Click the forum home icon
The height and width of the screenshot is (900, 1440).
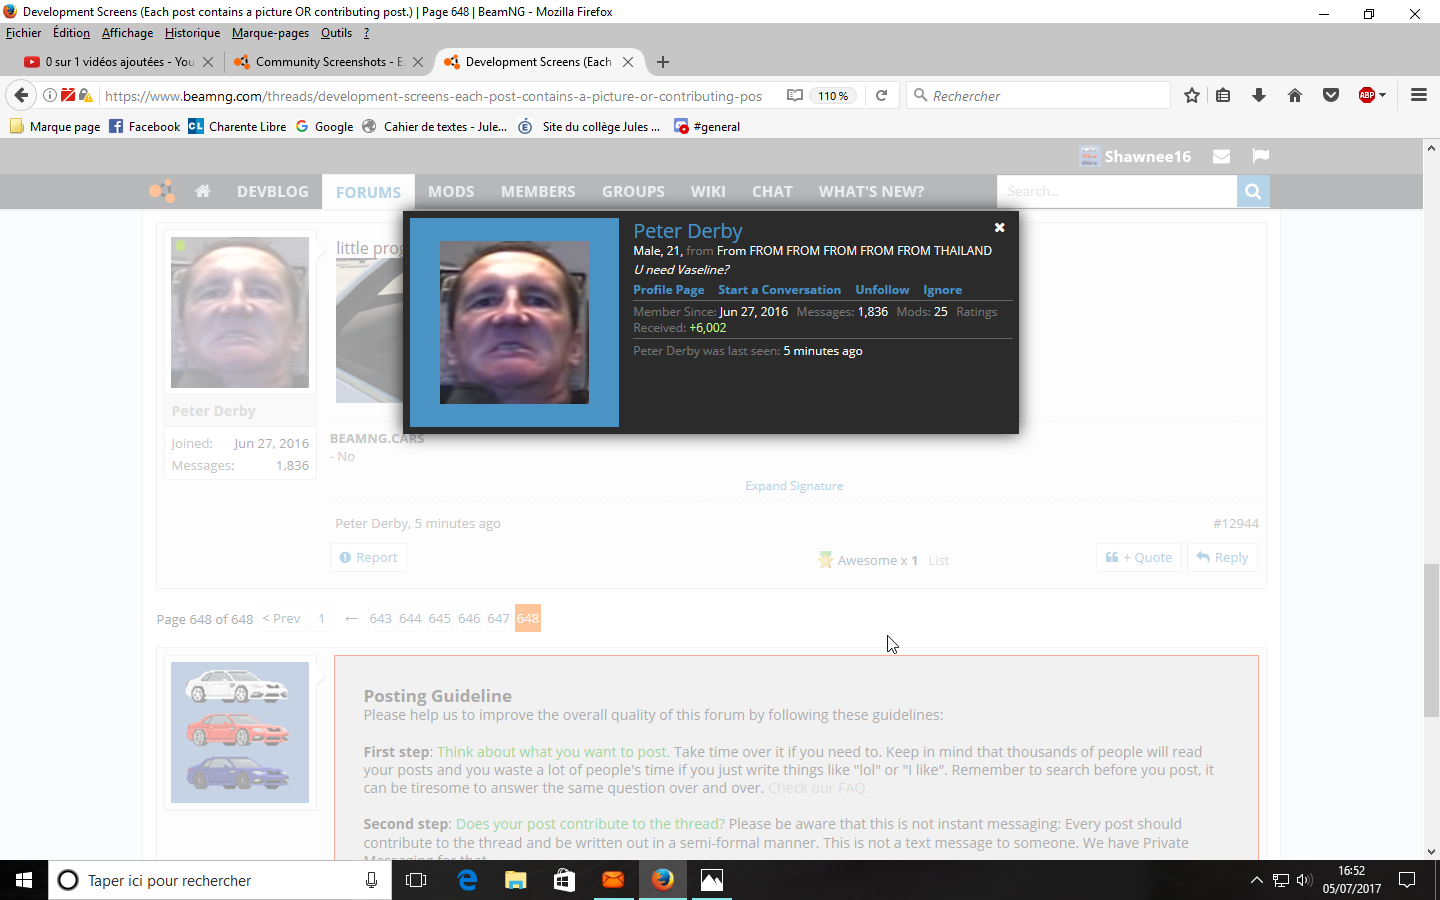tap(203, 191)
